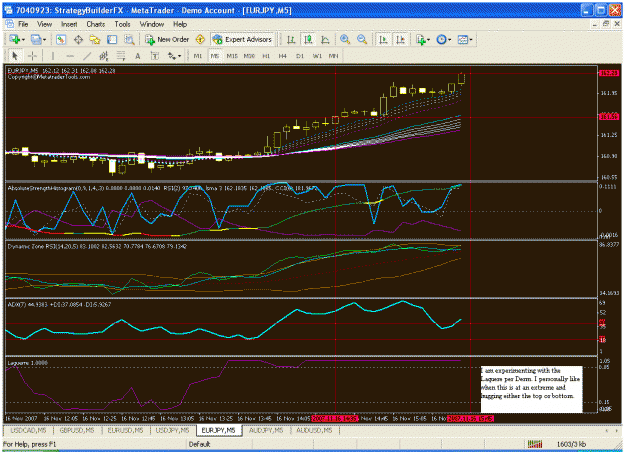Expand the Periods clock dropdown arrow
The width and height of the screenshot is (625, 452).
tap(450, 40)
